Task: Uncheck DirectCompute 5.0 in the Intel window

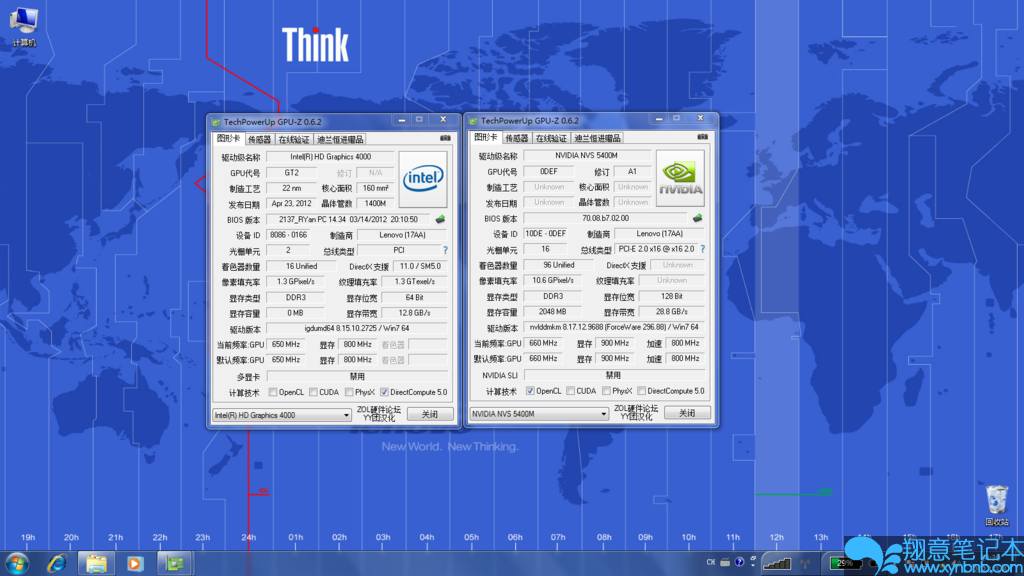Action: click(385, 392)
